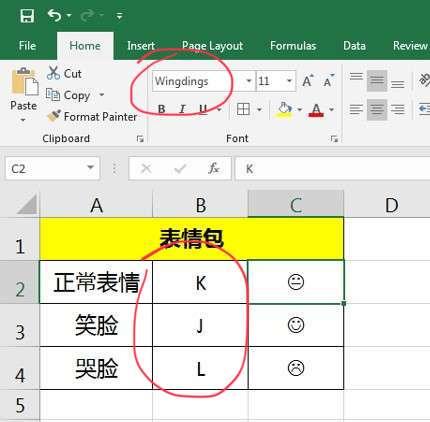This screenshot has height=422, width=430.
Task: Copy the selection
Action: pyautogui.click(x=68, y=95)
